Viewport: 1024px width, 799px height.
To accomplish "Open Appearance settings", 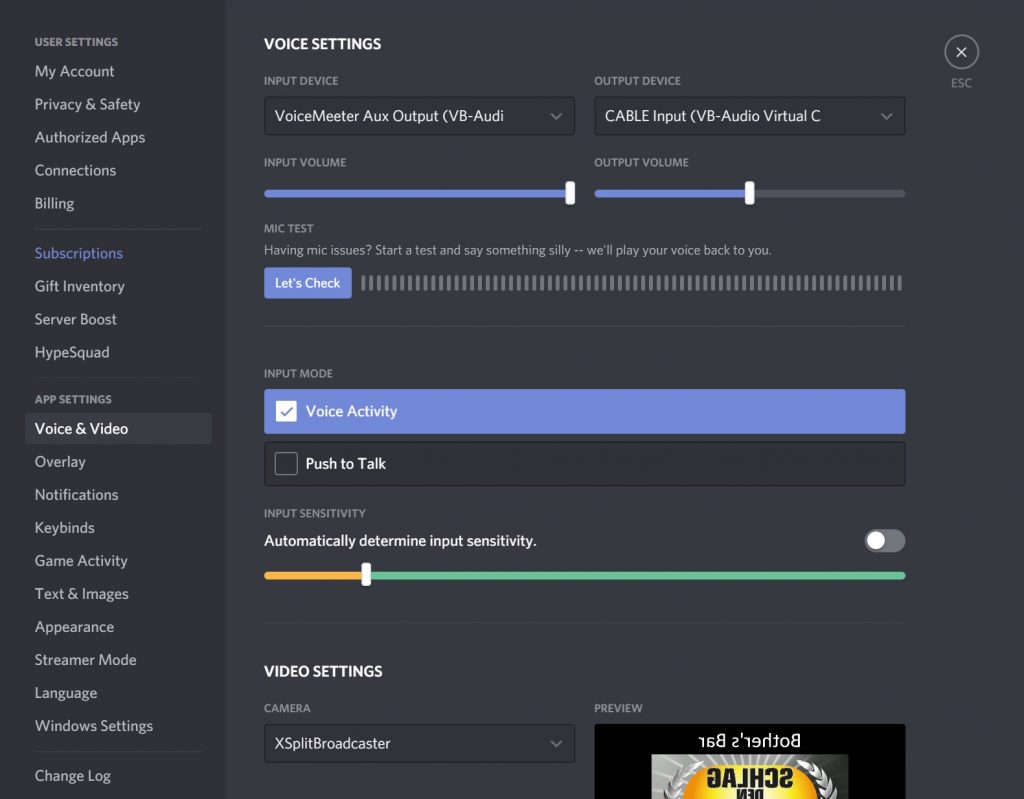I will (74, 627).
